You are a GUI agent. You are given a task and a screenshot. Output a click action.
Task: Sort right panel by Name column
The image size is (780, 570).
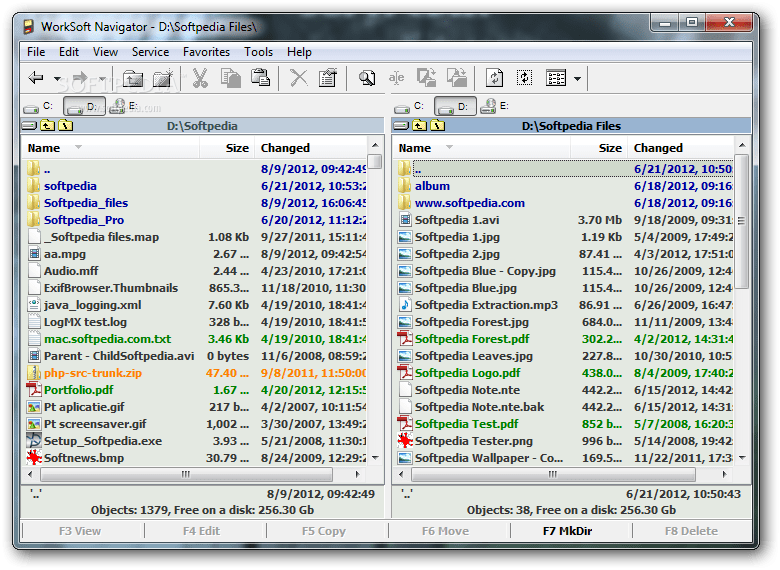tap(481, 148)
